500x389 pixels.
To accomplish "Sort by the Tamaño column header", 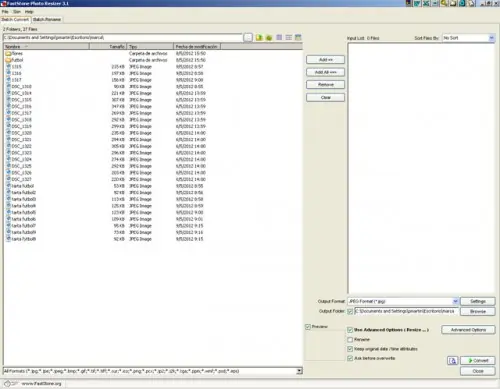I will (x=108, y=47).
